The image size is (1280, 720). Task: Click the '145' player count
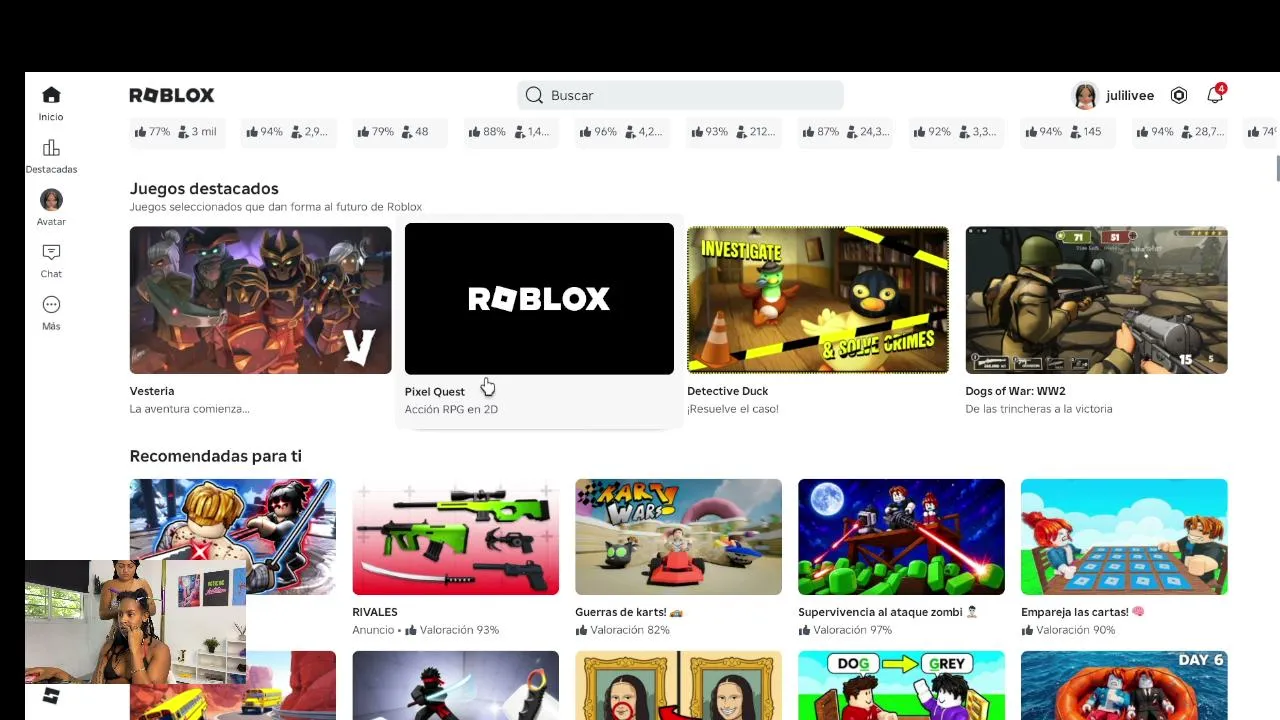point(1086,132)
